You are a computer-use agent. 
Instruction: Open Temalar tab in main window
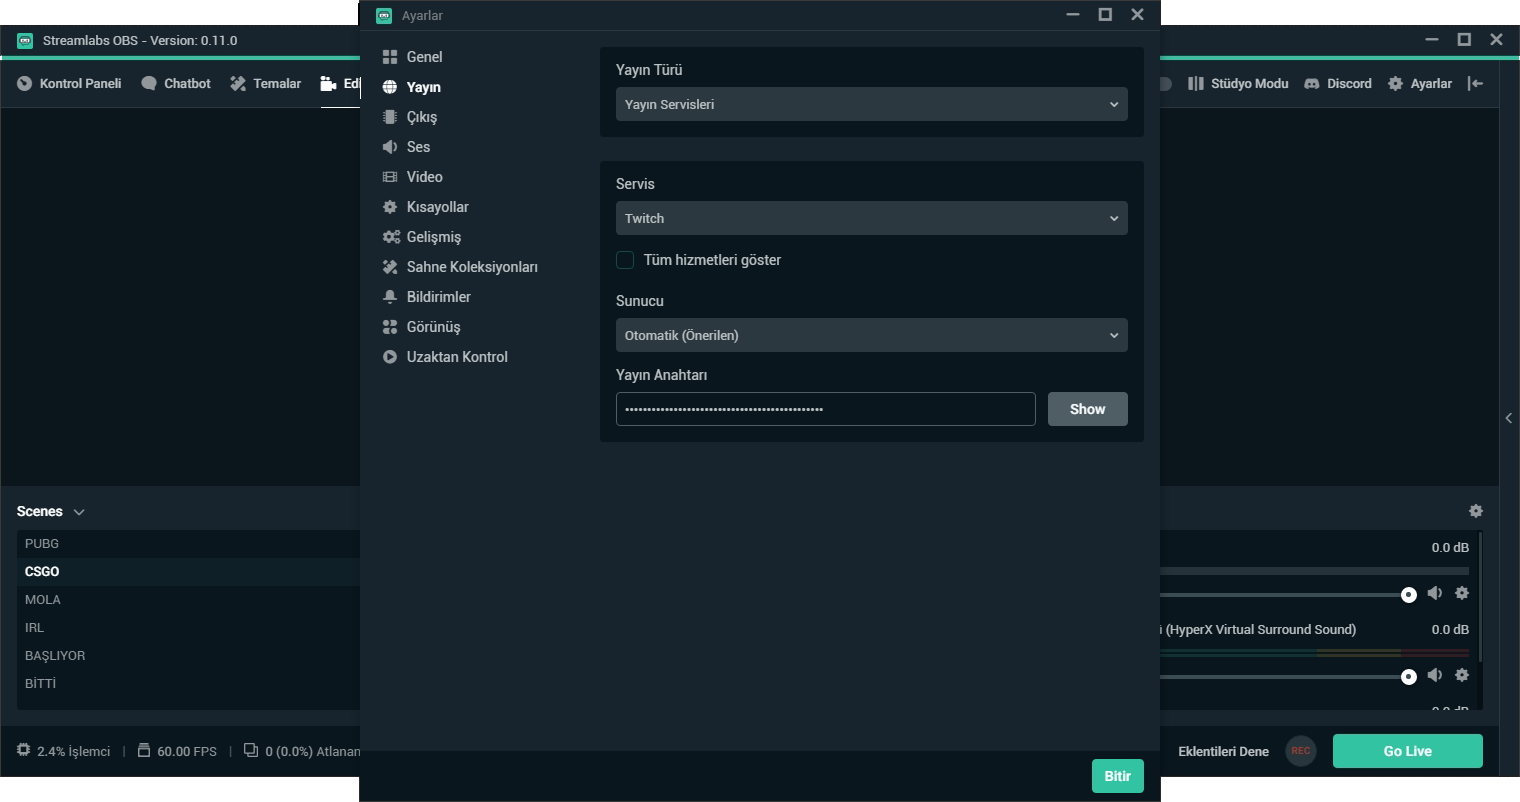[x=265, y=84]
